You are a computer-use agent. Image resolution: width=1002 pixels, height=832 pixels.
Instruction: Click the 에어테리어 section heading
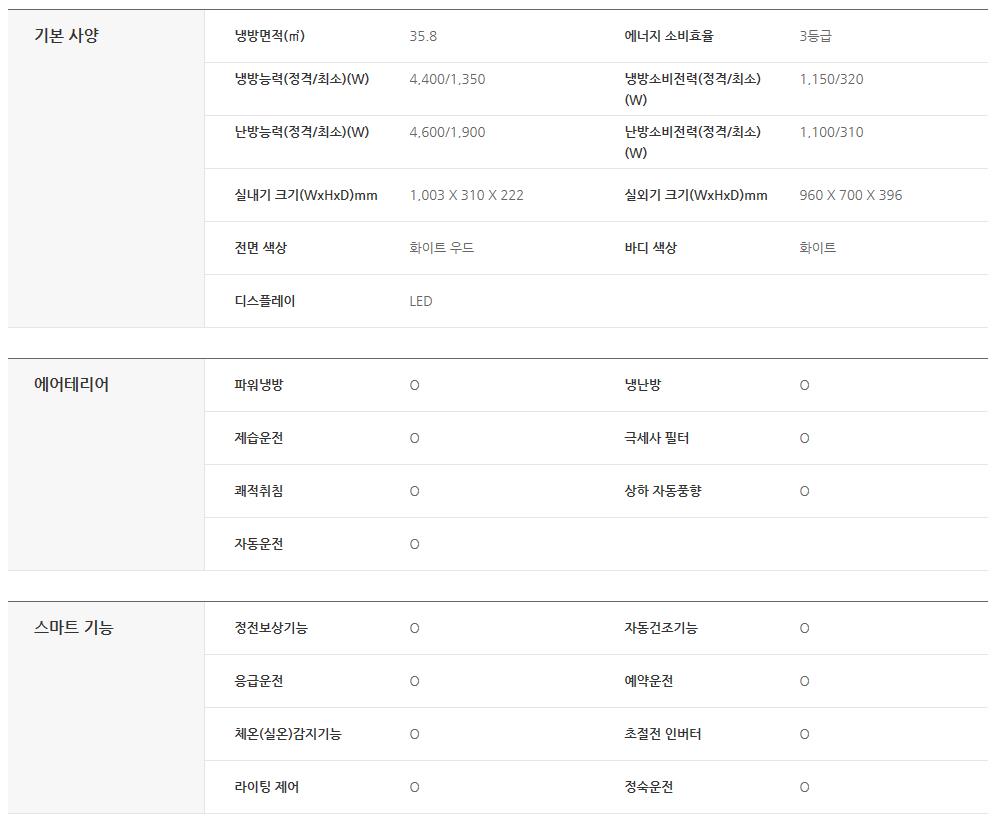coord(71,385)
